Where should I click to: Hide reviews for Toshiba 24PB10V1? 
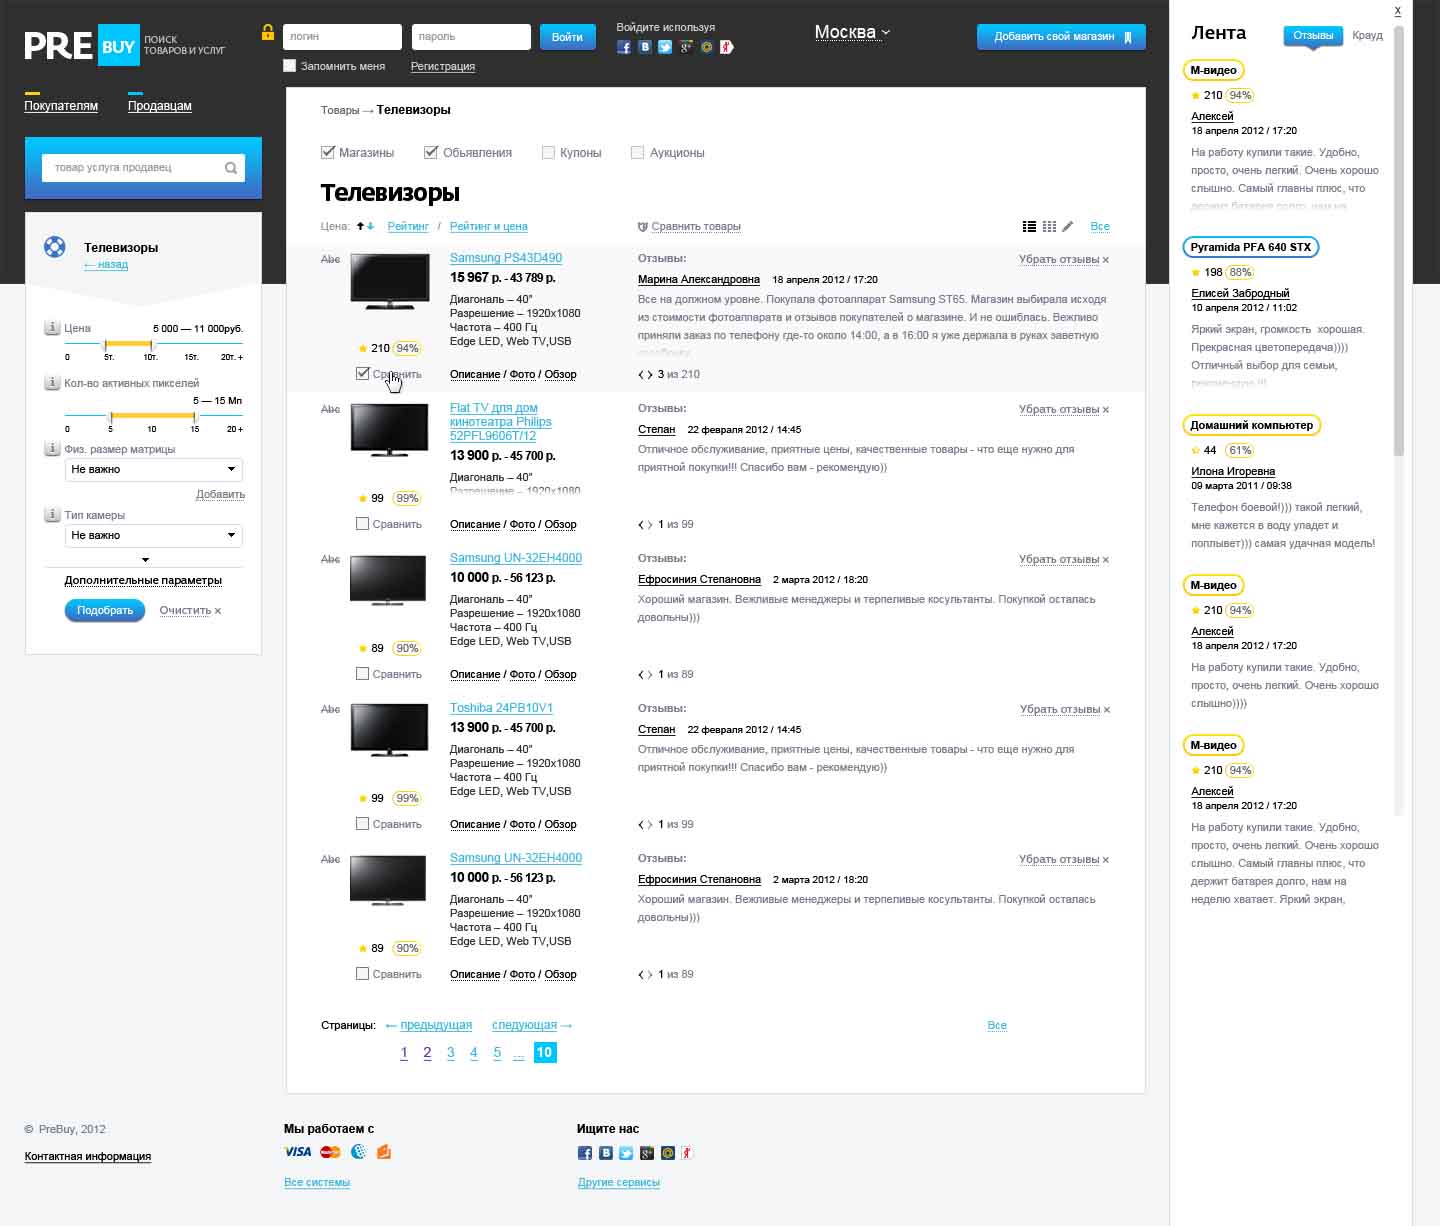1064,709
